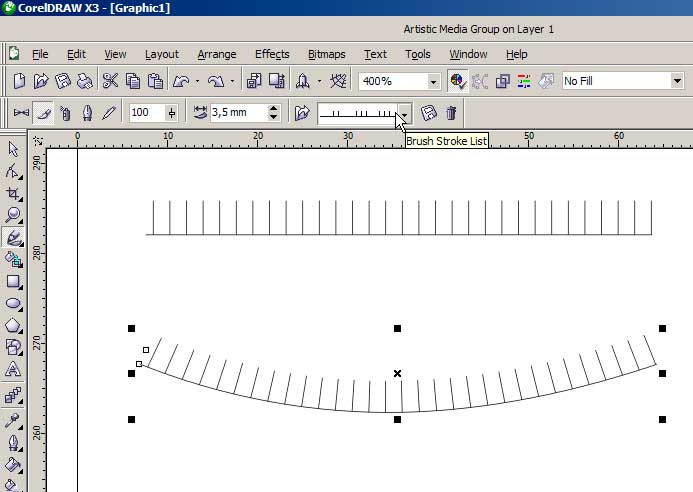Open the Bitmaps menu

click(327, 54)
